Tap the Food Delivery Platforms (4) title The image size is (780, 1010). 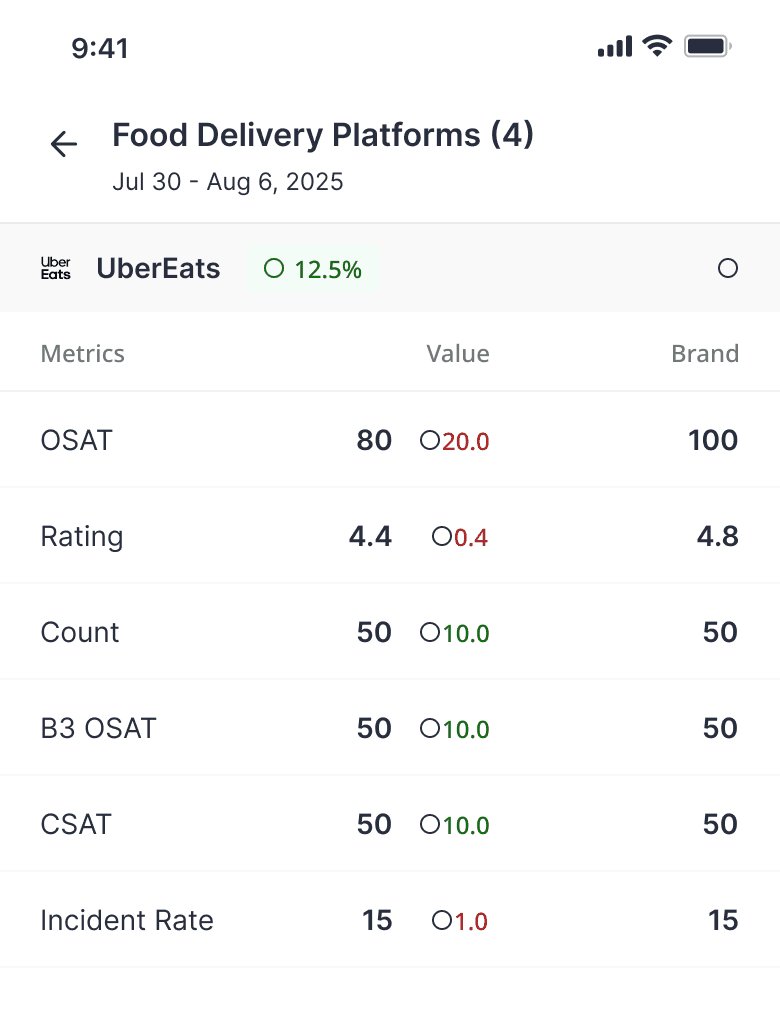pyautogui.click(x=323, y=135)
